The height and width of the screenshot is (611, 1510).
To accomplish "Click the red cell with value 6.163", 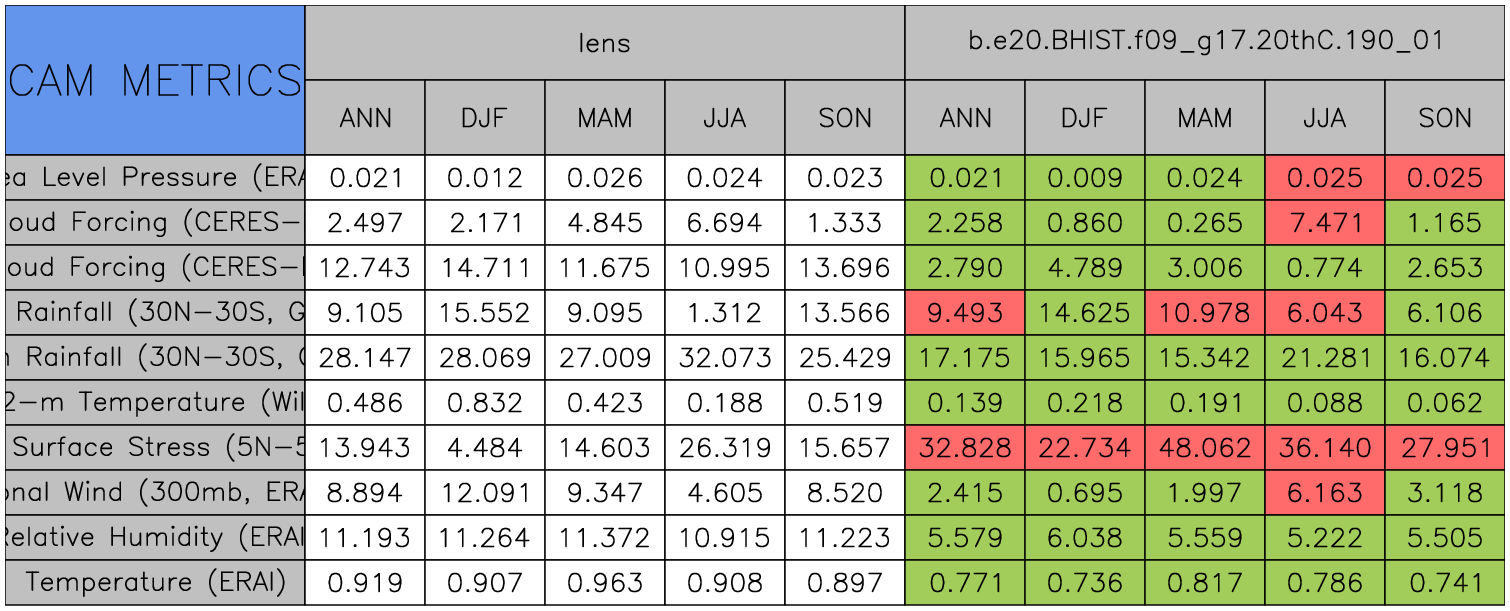I will [1325, 492].
